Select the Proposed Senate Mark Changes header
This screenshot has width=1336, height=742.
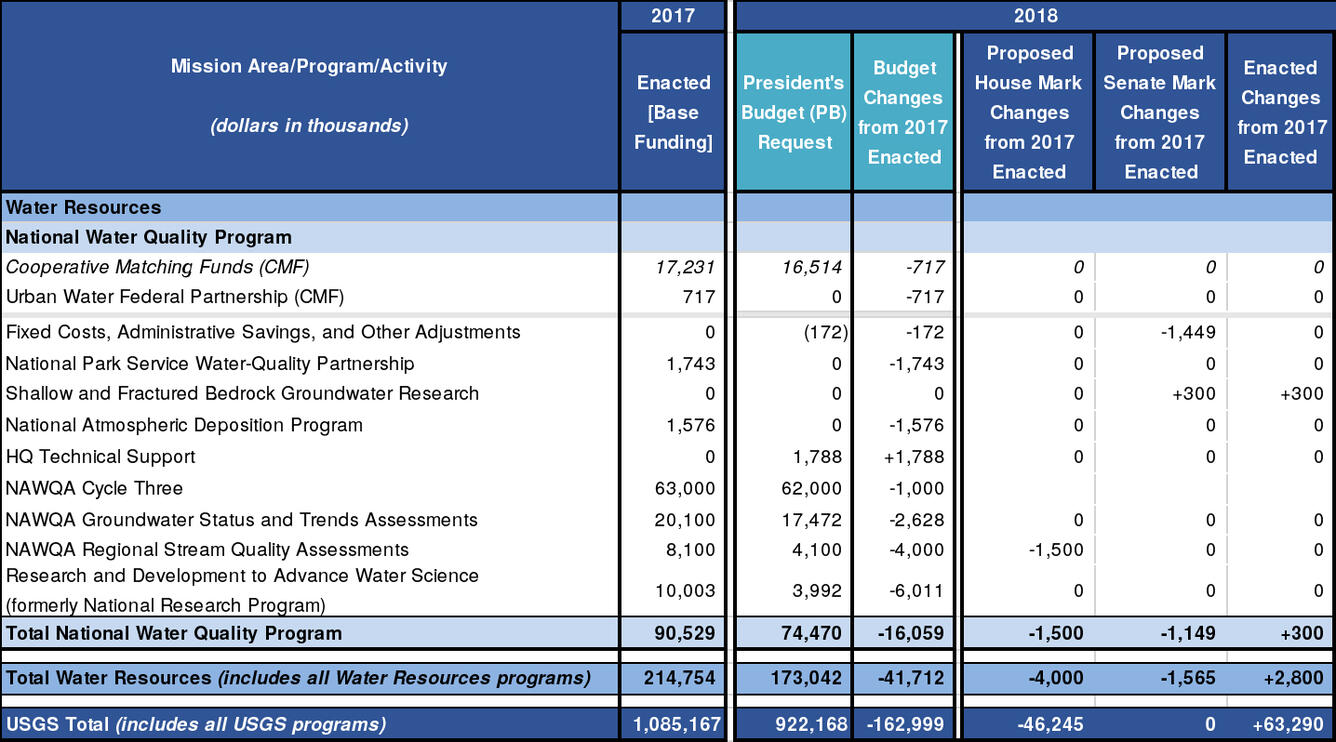[1160, 112]
